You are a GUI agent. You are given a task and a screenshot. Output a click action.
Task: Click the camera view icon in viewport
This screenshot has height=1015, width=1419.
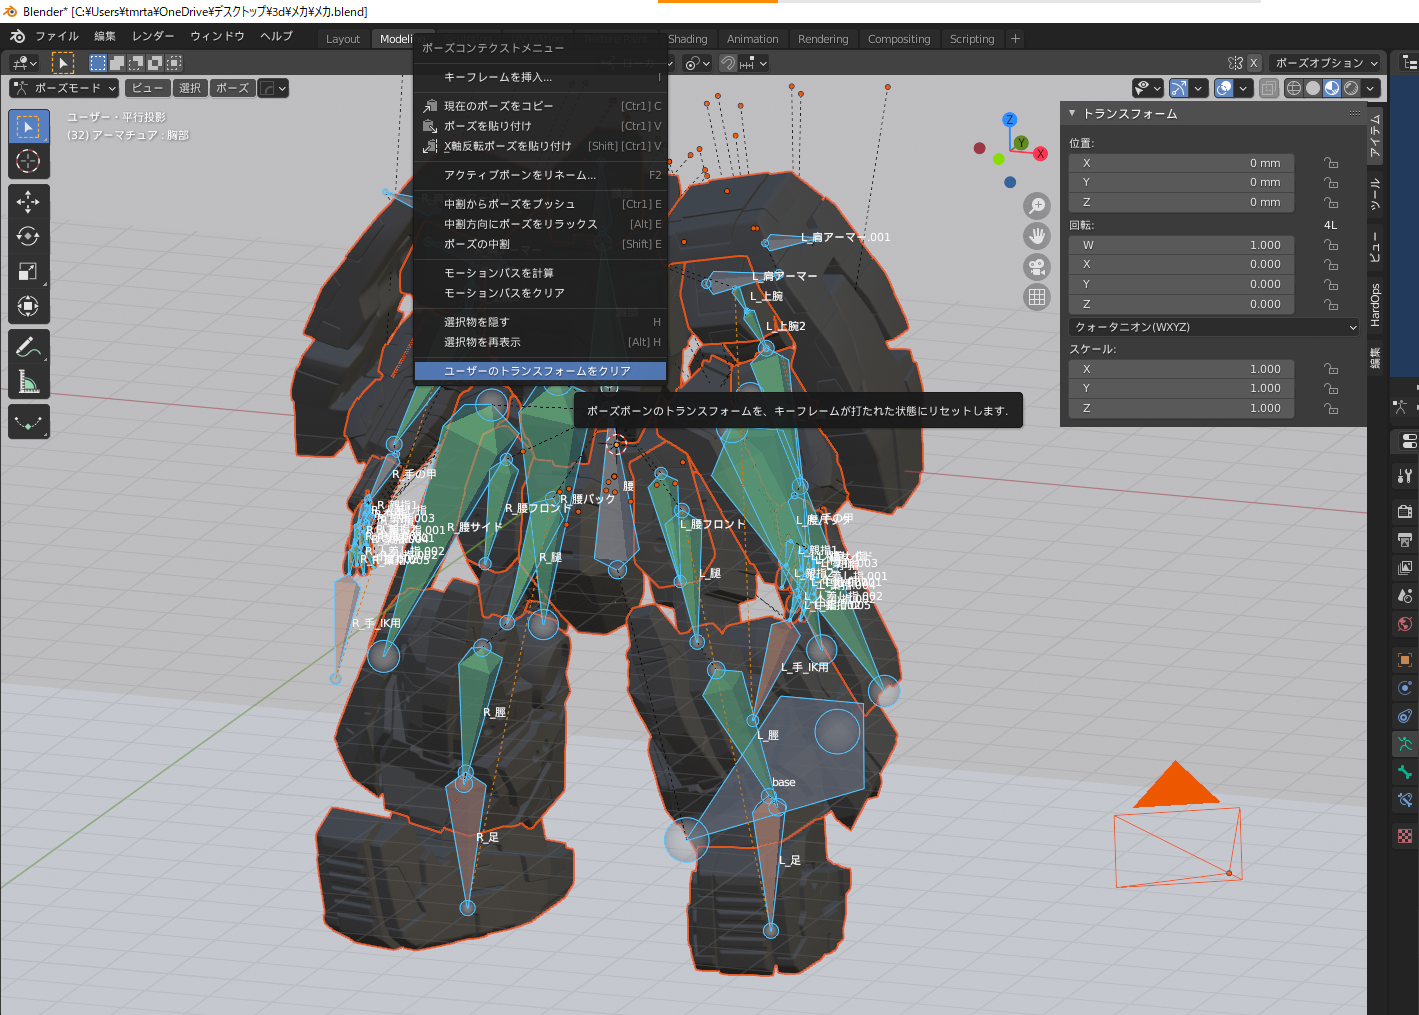pos(1037,267)
